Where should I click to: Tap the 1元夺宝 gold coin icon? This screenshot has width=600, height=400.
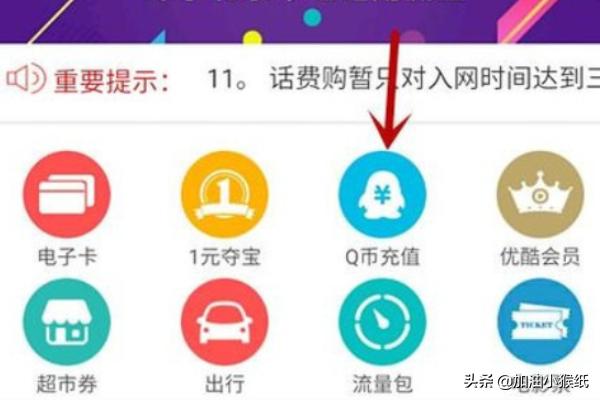225,194
